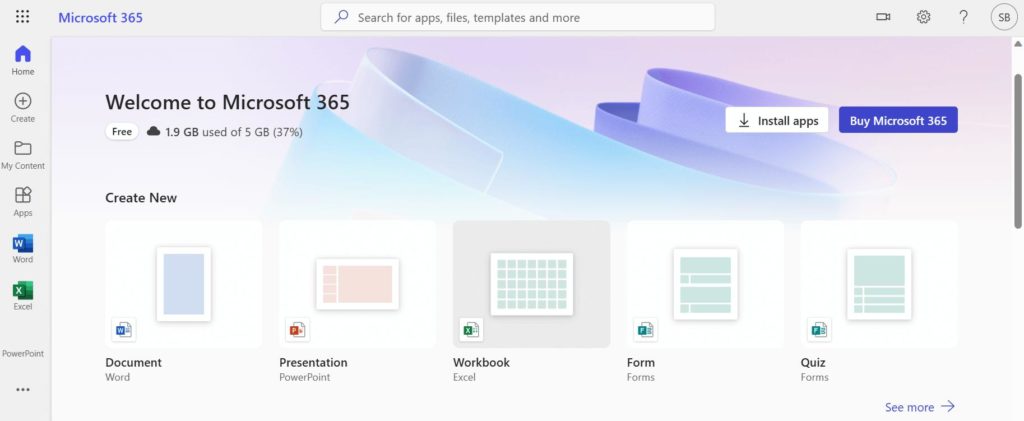The image size is (1024, 421).
Task: Click the vertical scrollbar thumb
Action: click(1017, 151)
